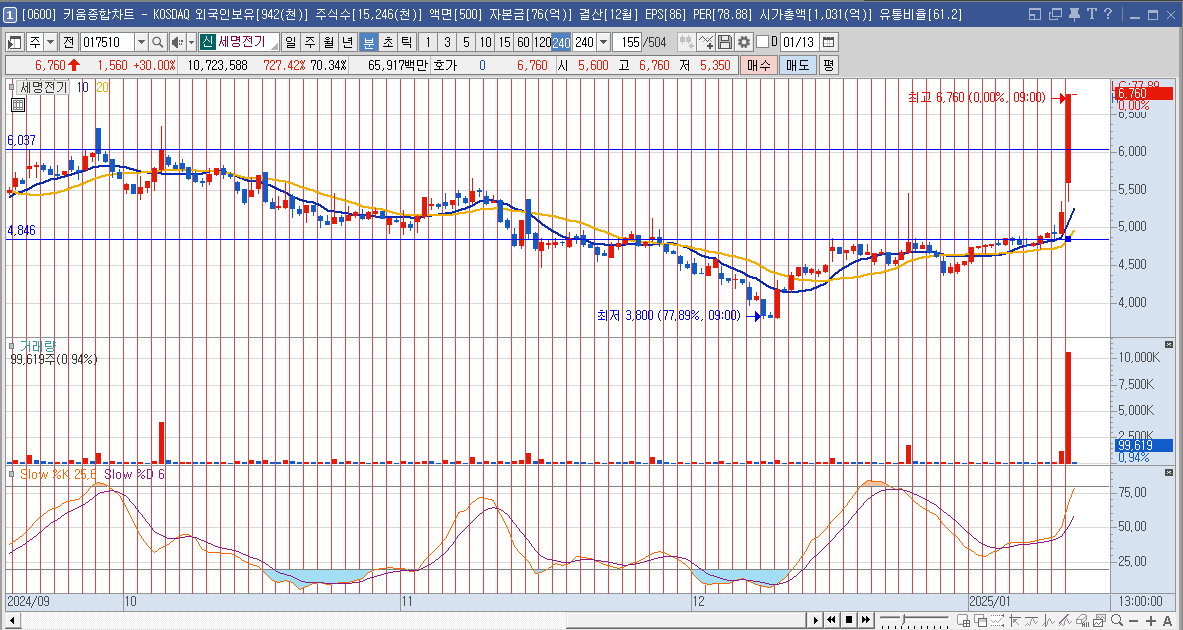This screenshot has width=1183, height=630.
Task: Click the chart picture overlay icon
Action: tap(1099, 619)
